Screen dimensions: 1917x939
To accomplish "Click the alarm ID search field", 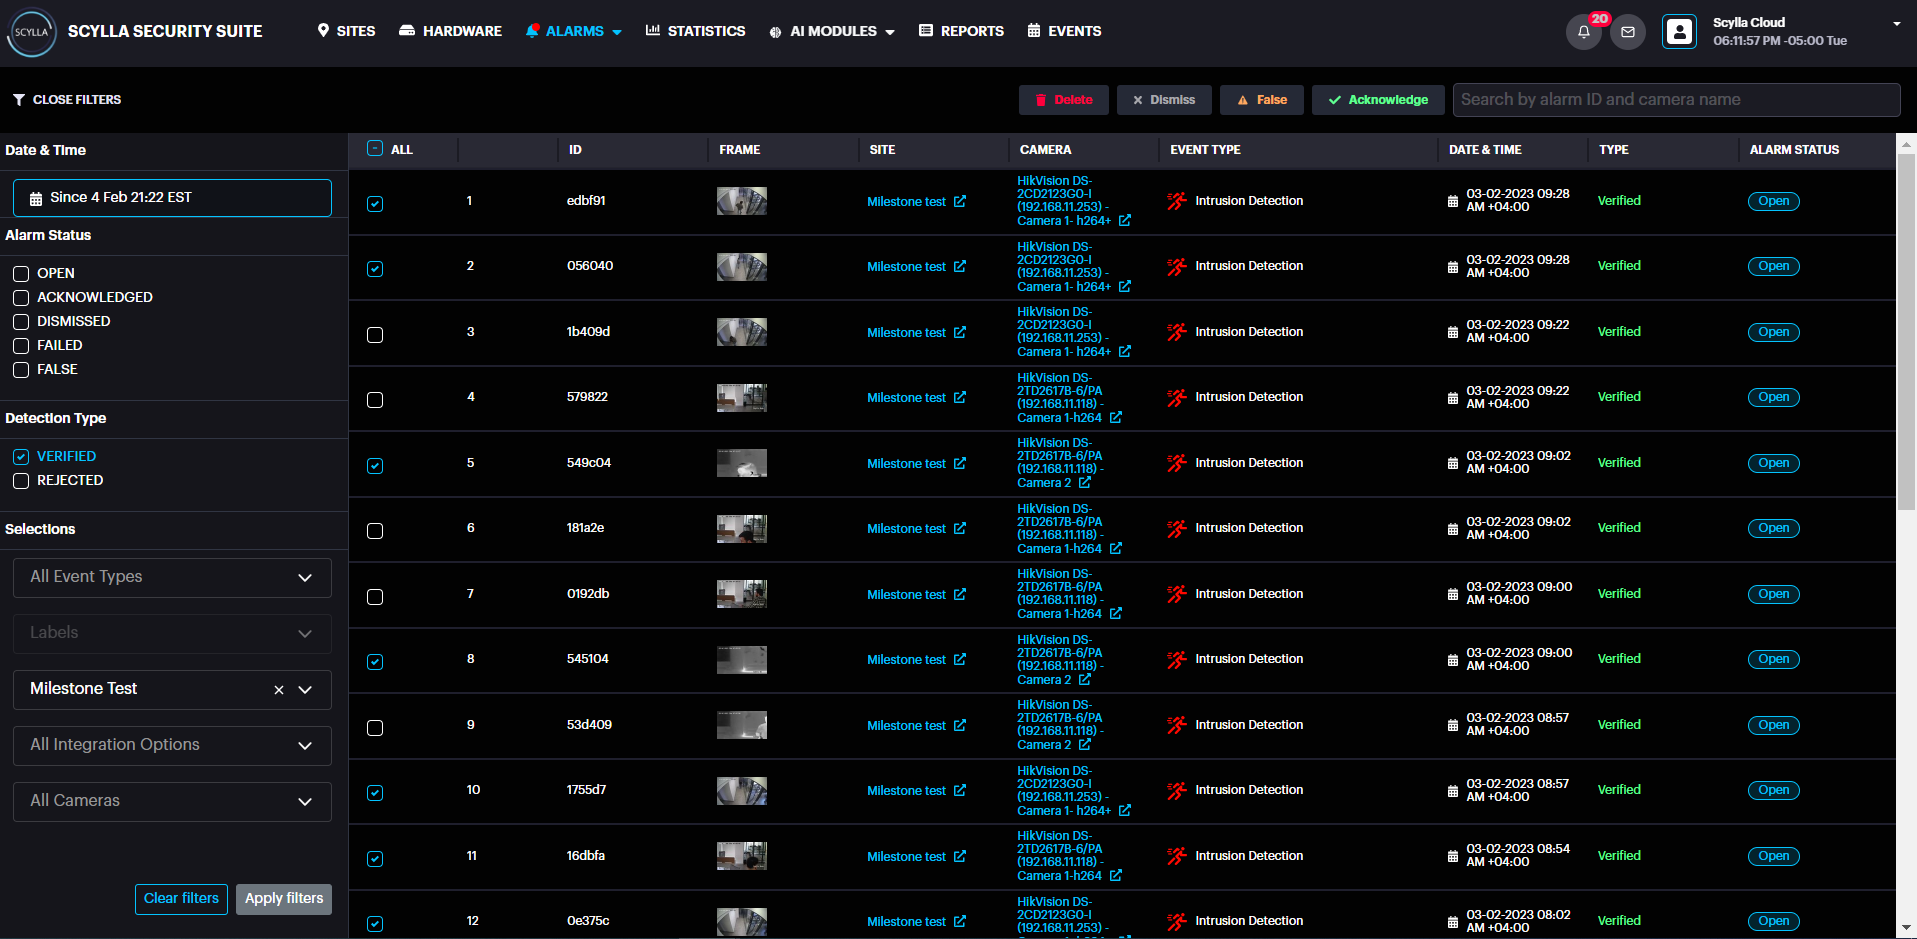I will point(1675,100).
